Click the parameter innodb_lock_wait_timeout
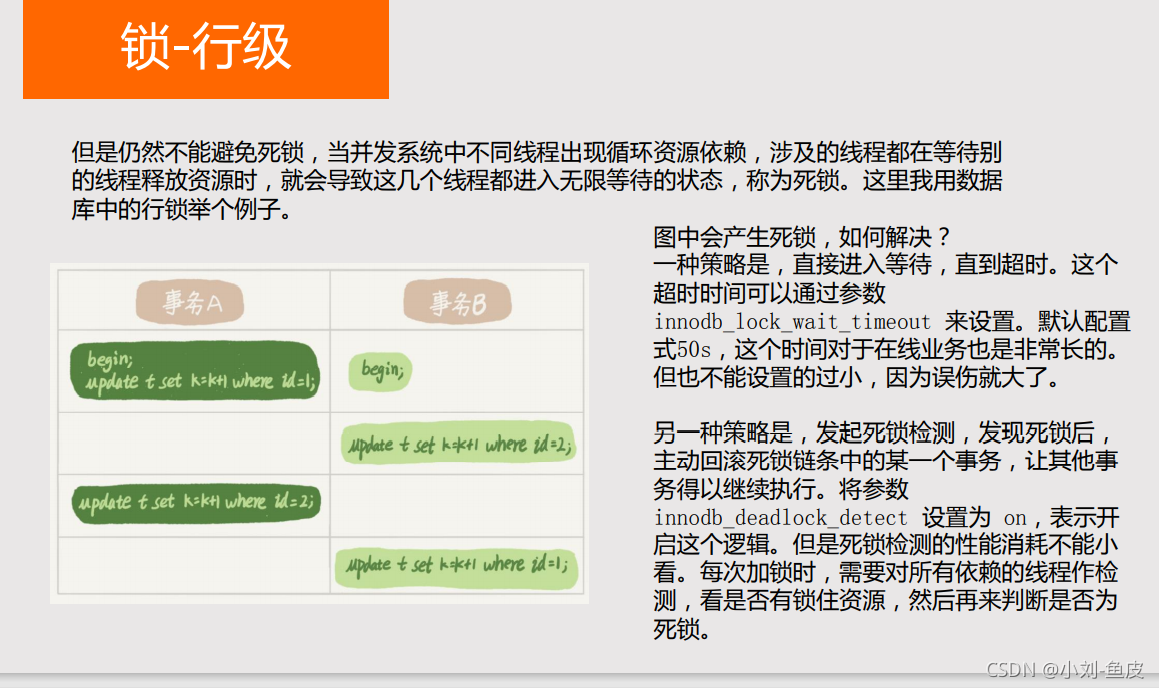 click(792, 322)
